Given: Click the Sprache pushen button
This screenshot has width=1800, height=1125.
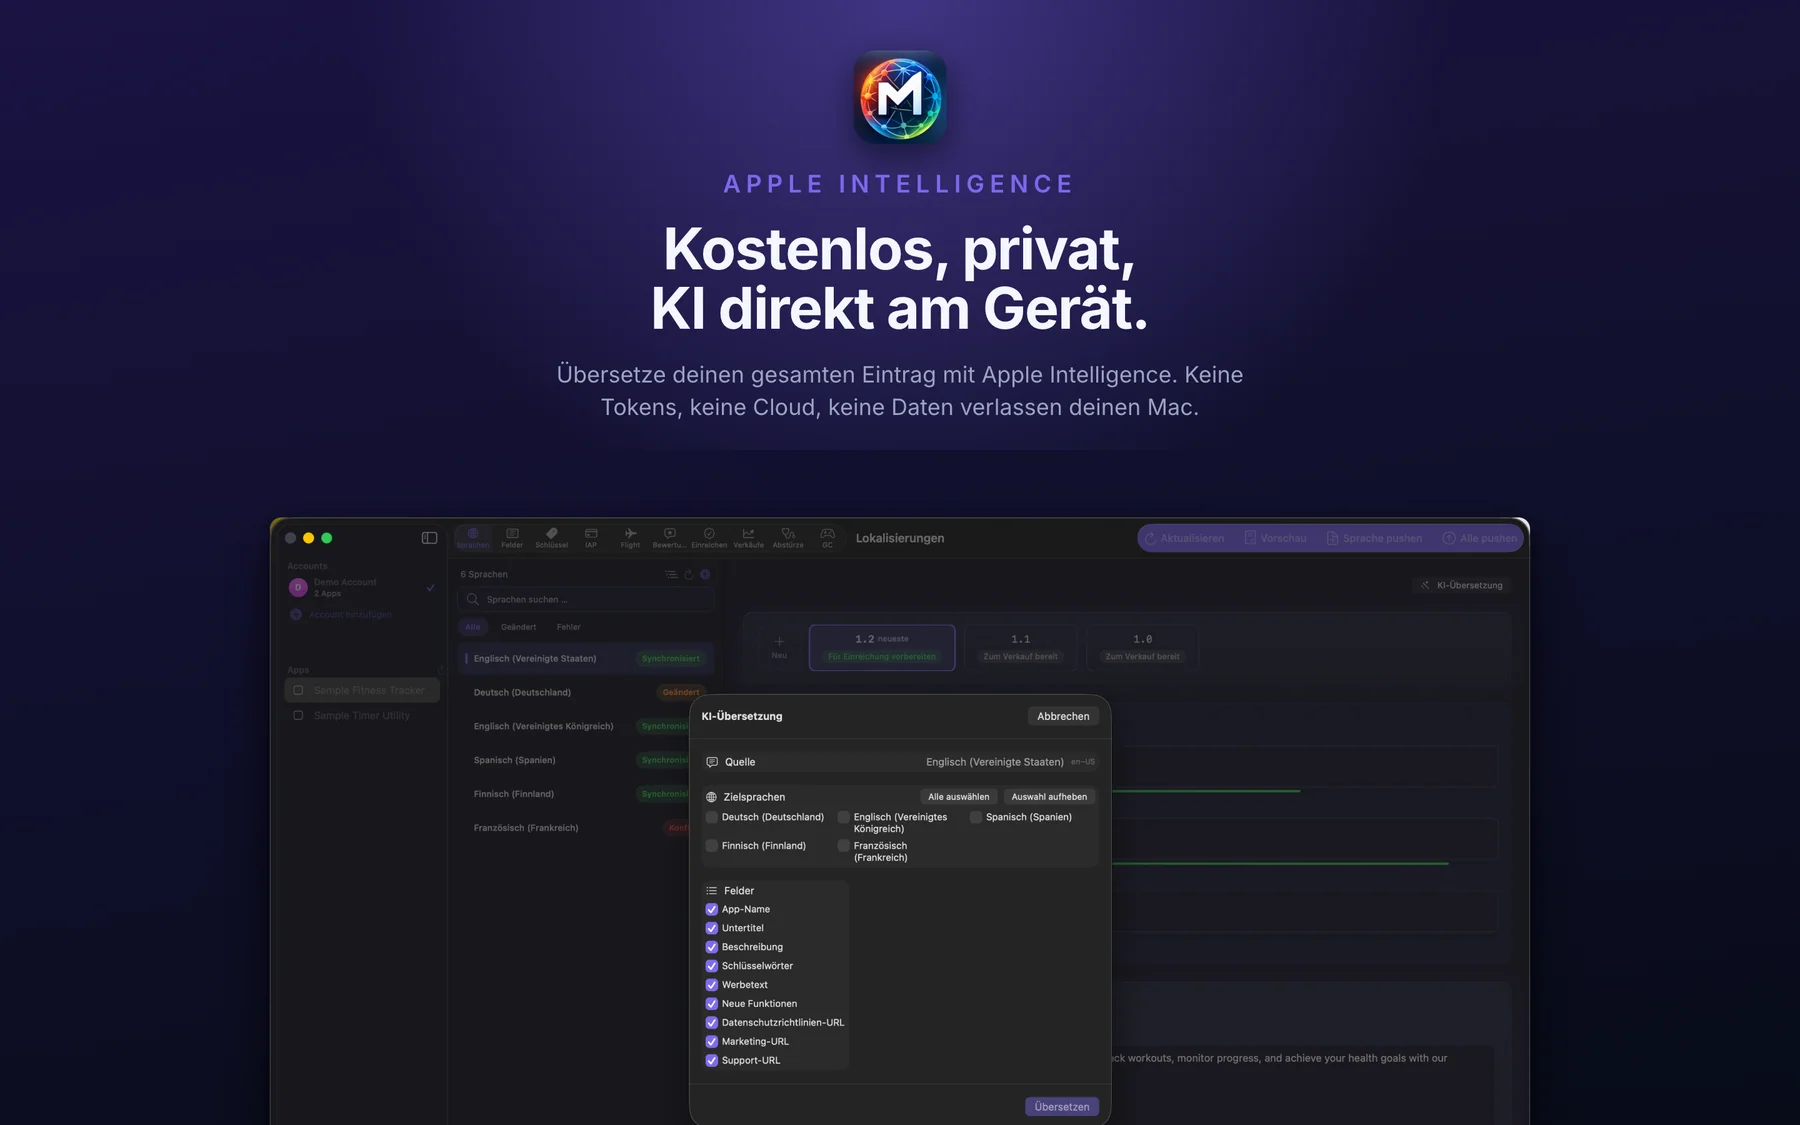Looking at the screenshot, I should pos(1374,538).
